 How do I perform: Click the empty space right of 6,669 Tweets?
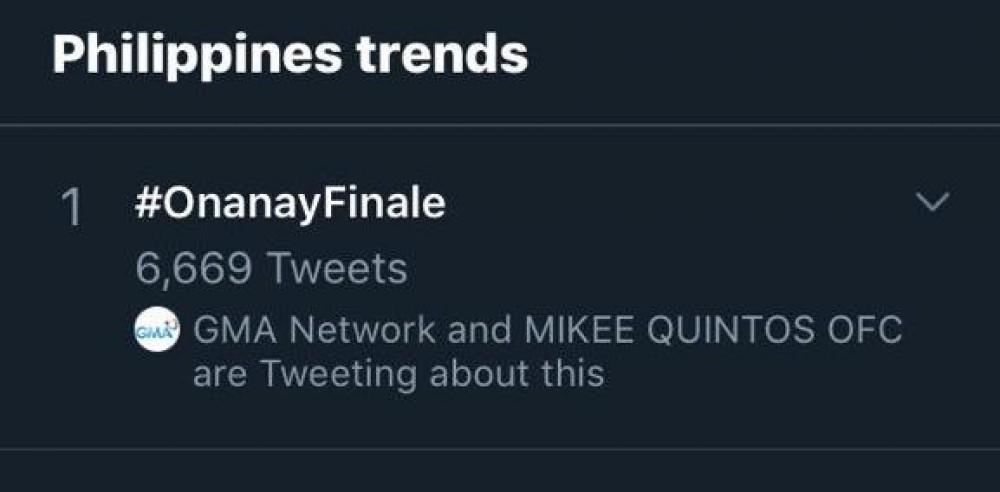(x=650, y=268)
